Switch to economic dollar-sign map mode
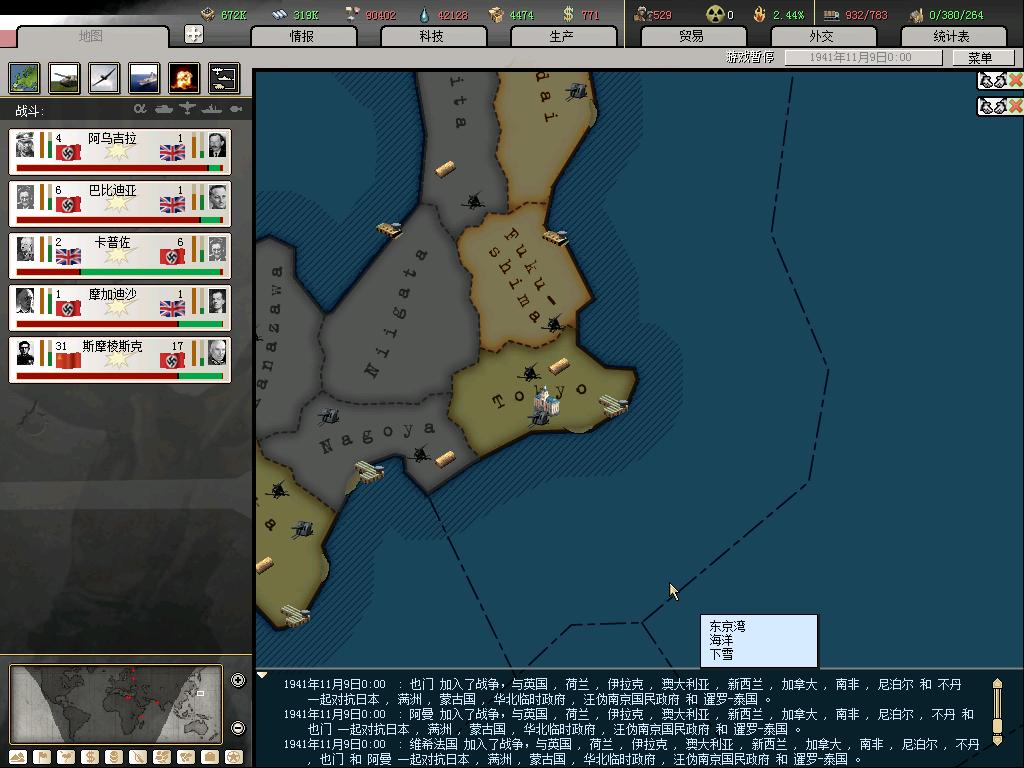 (x=90, y=757)
